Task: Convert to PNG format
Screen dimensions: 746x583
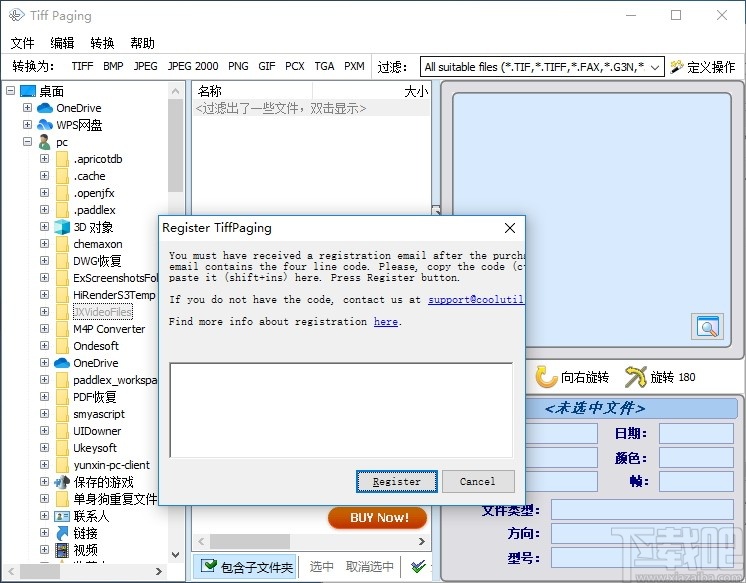Action: (x=238, y=66)
